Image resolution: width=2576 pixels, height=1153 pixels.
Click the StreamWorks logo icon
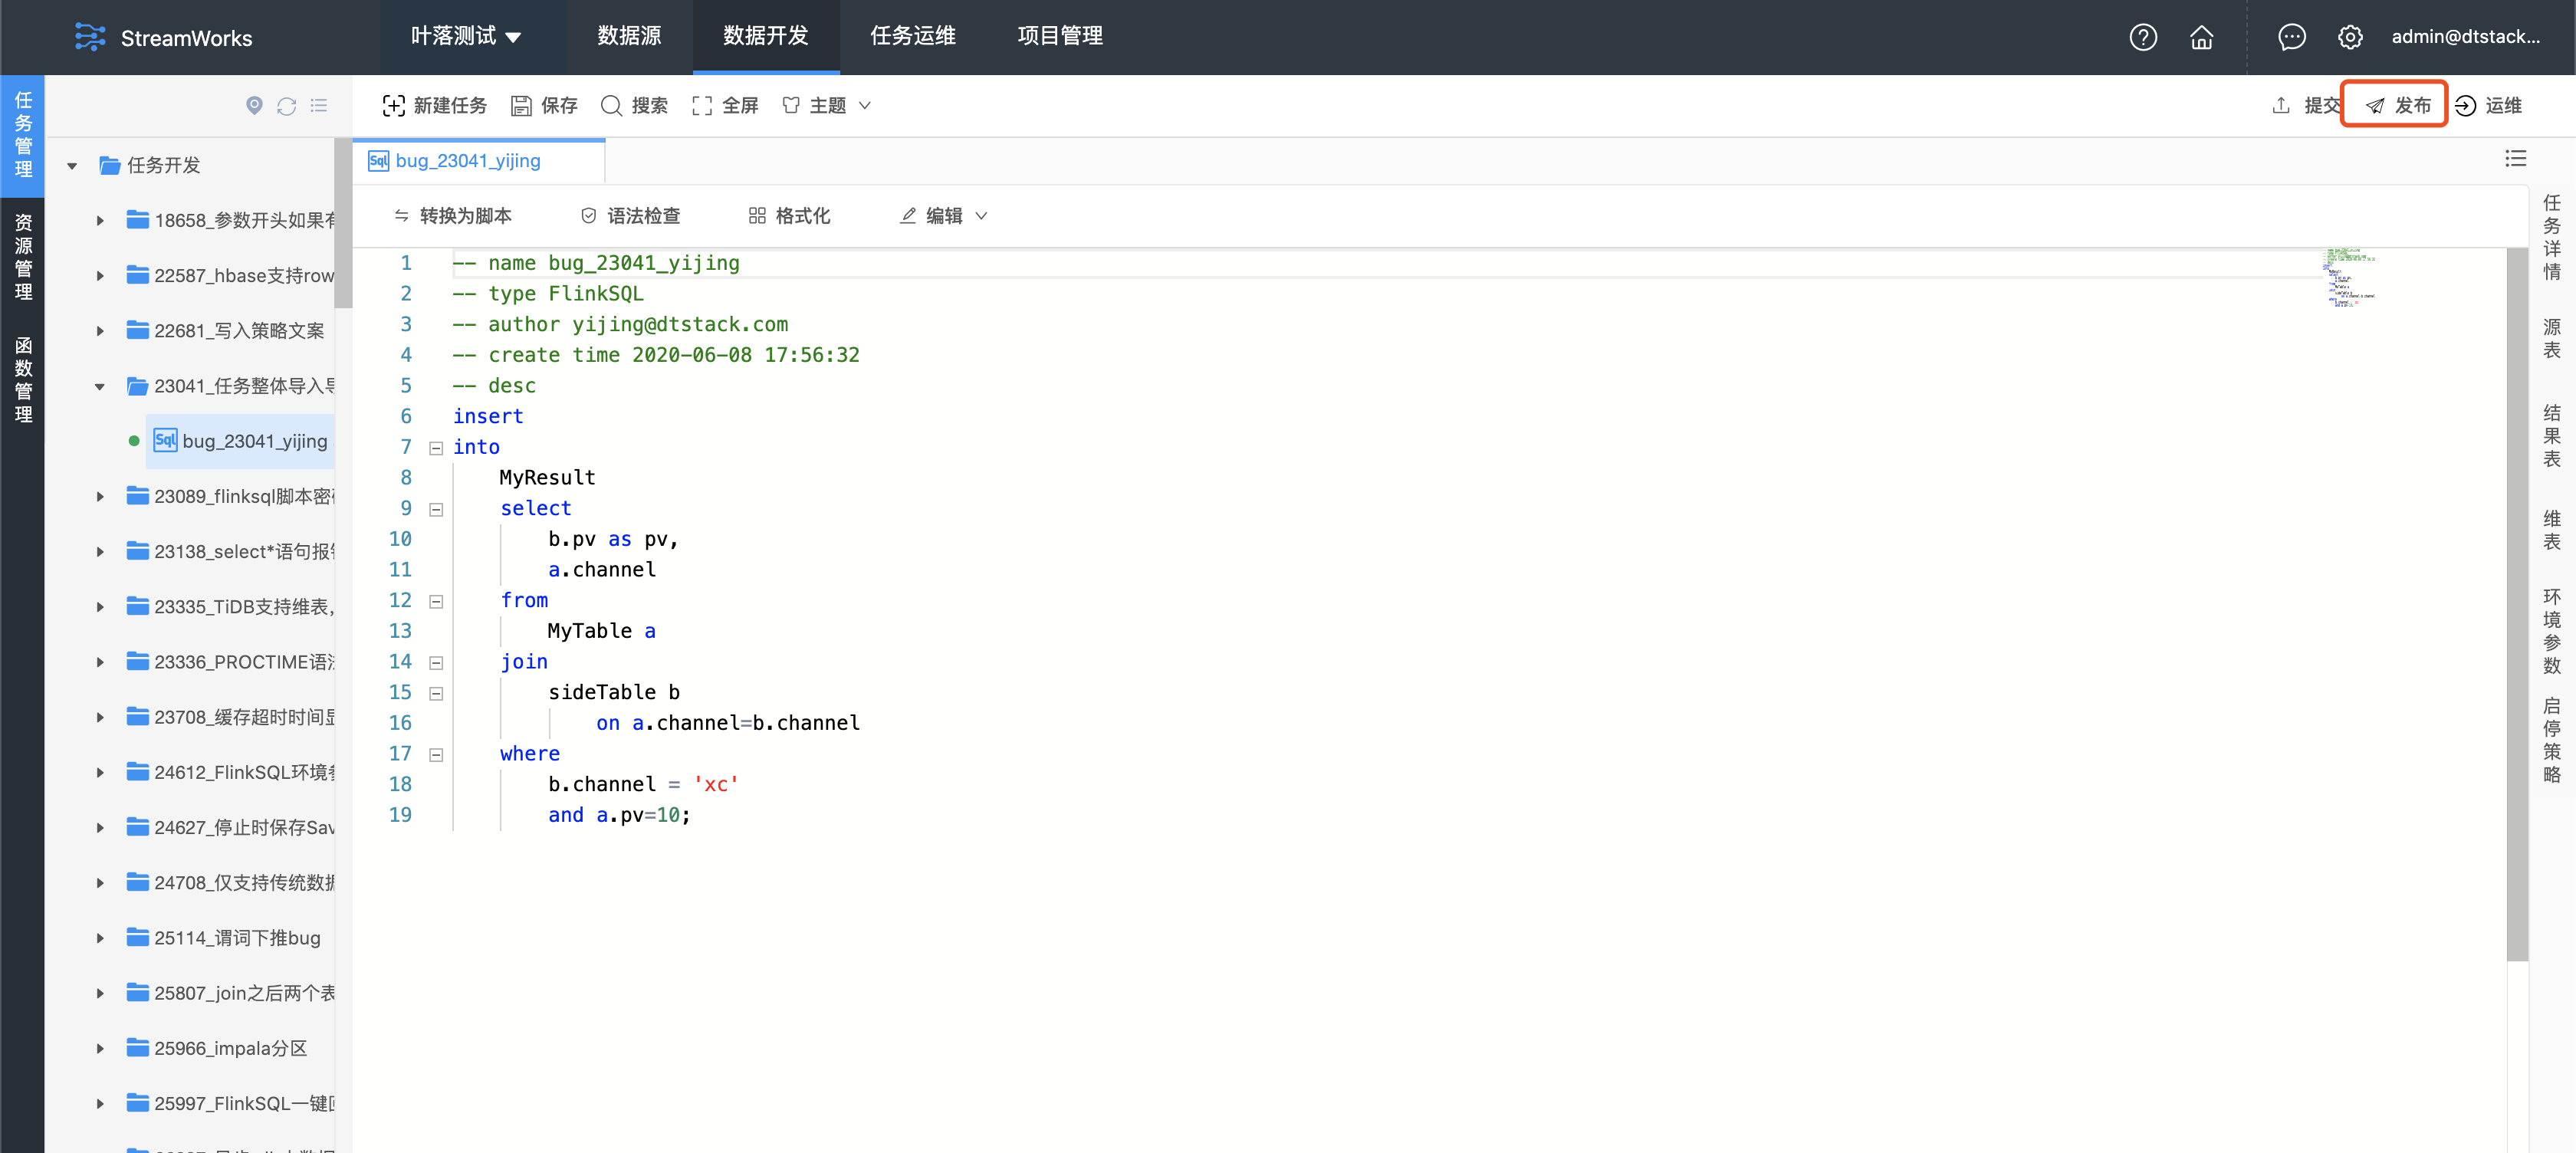coord(90,37)
